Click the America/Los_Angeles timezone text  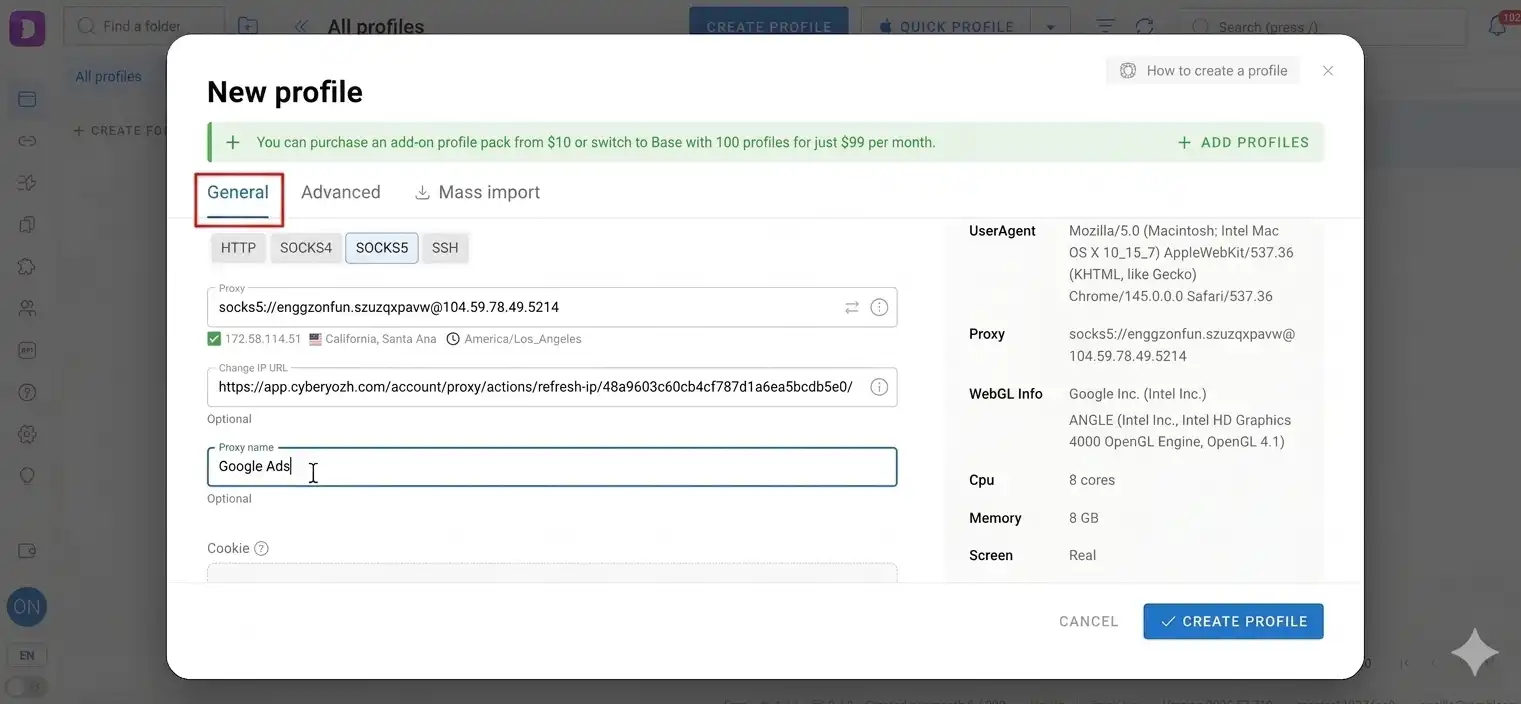[523, 339]
